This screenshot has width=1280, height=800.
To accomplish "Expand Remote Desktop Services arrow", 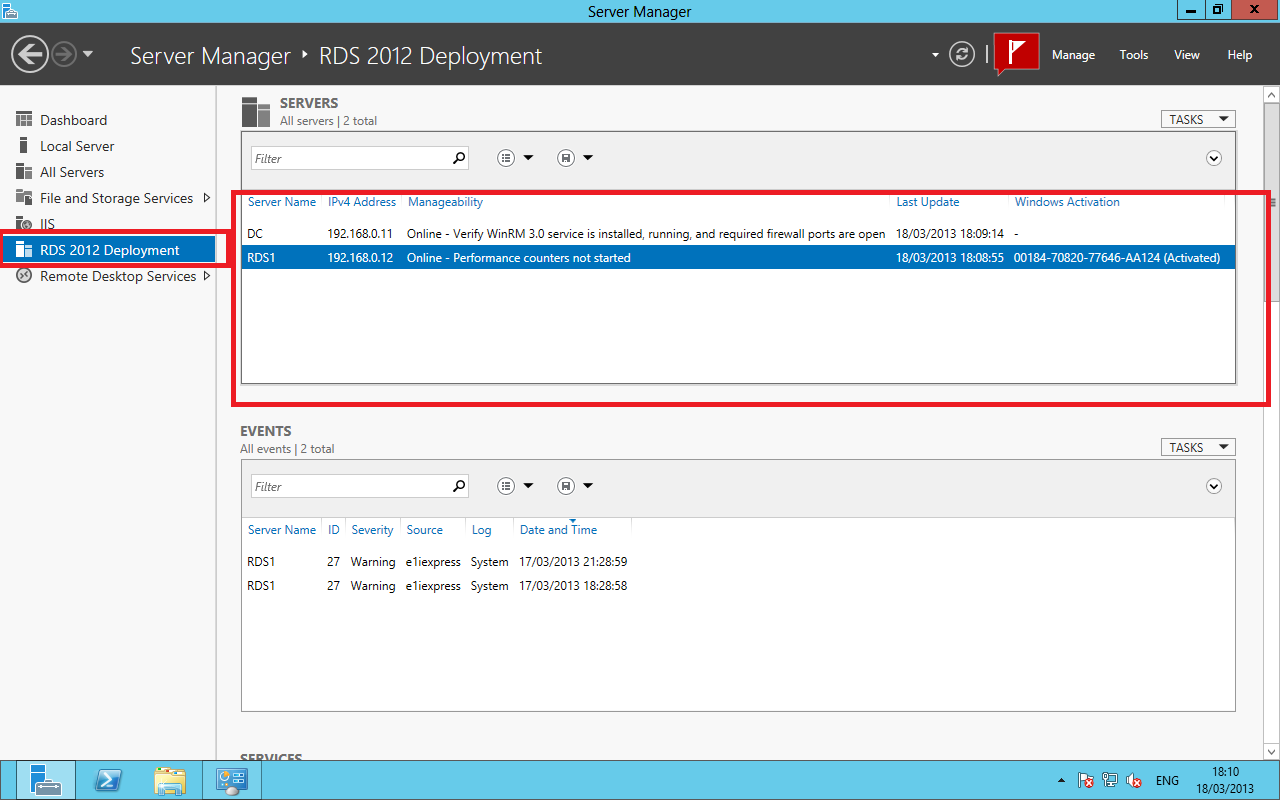I will 207,276.
